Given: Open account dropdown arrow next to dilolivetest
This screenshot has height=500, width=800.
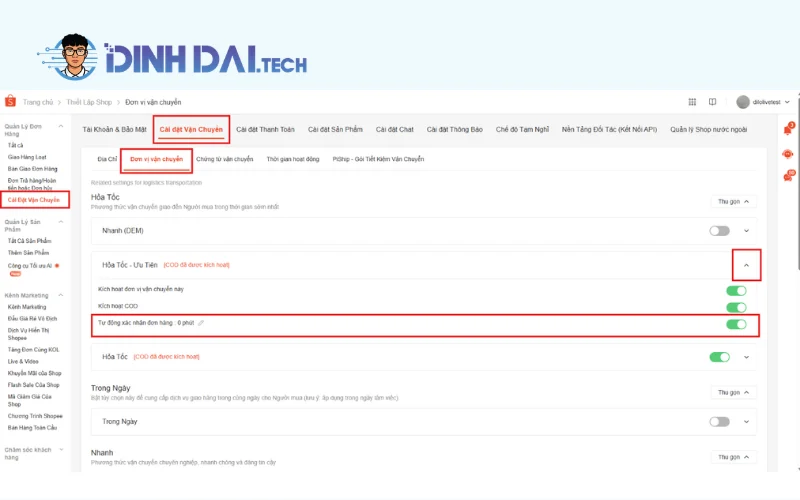Looking at the screenshot, I should click(787, 102).
